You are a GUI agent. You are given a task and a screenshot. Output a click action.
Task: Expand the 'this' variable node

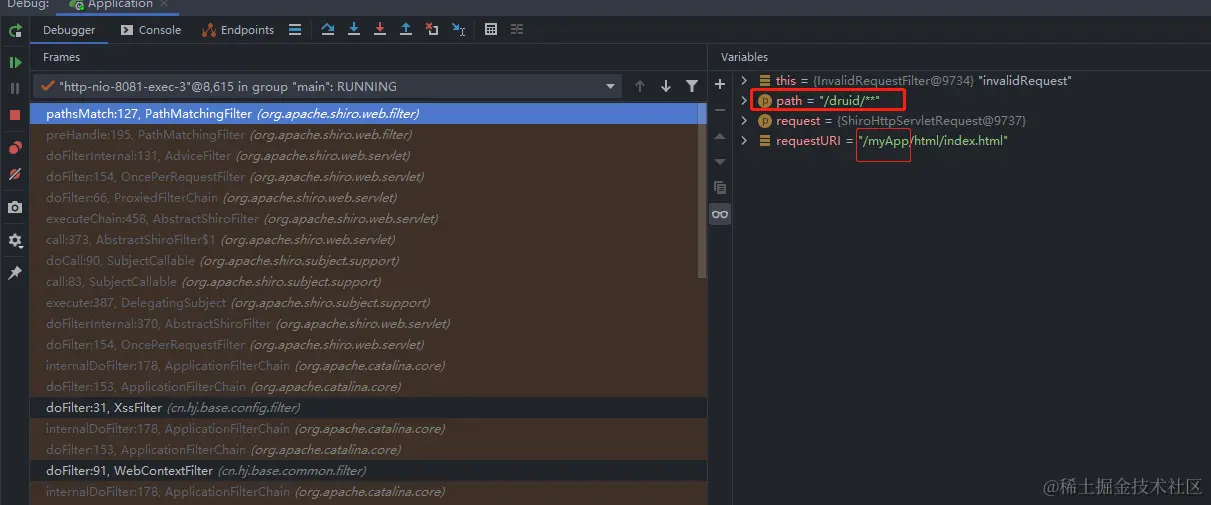(x=744, y=81)
